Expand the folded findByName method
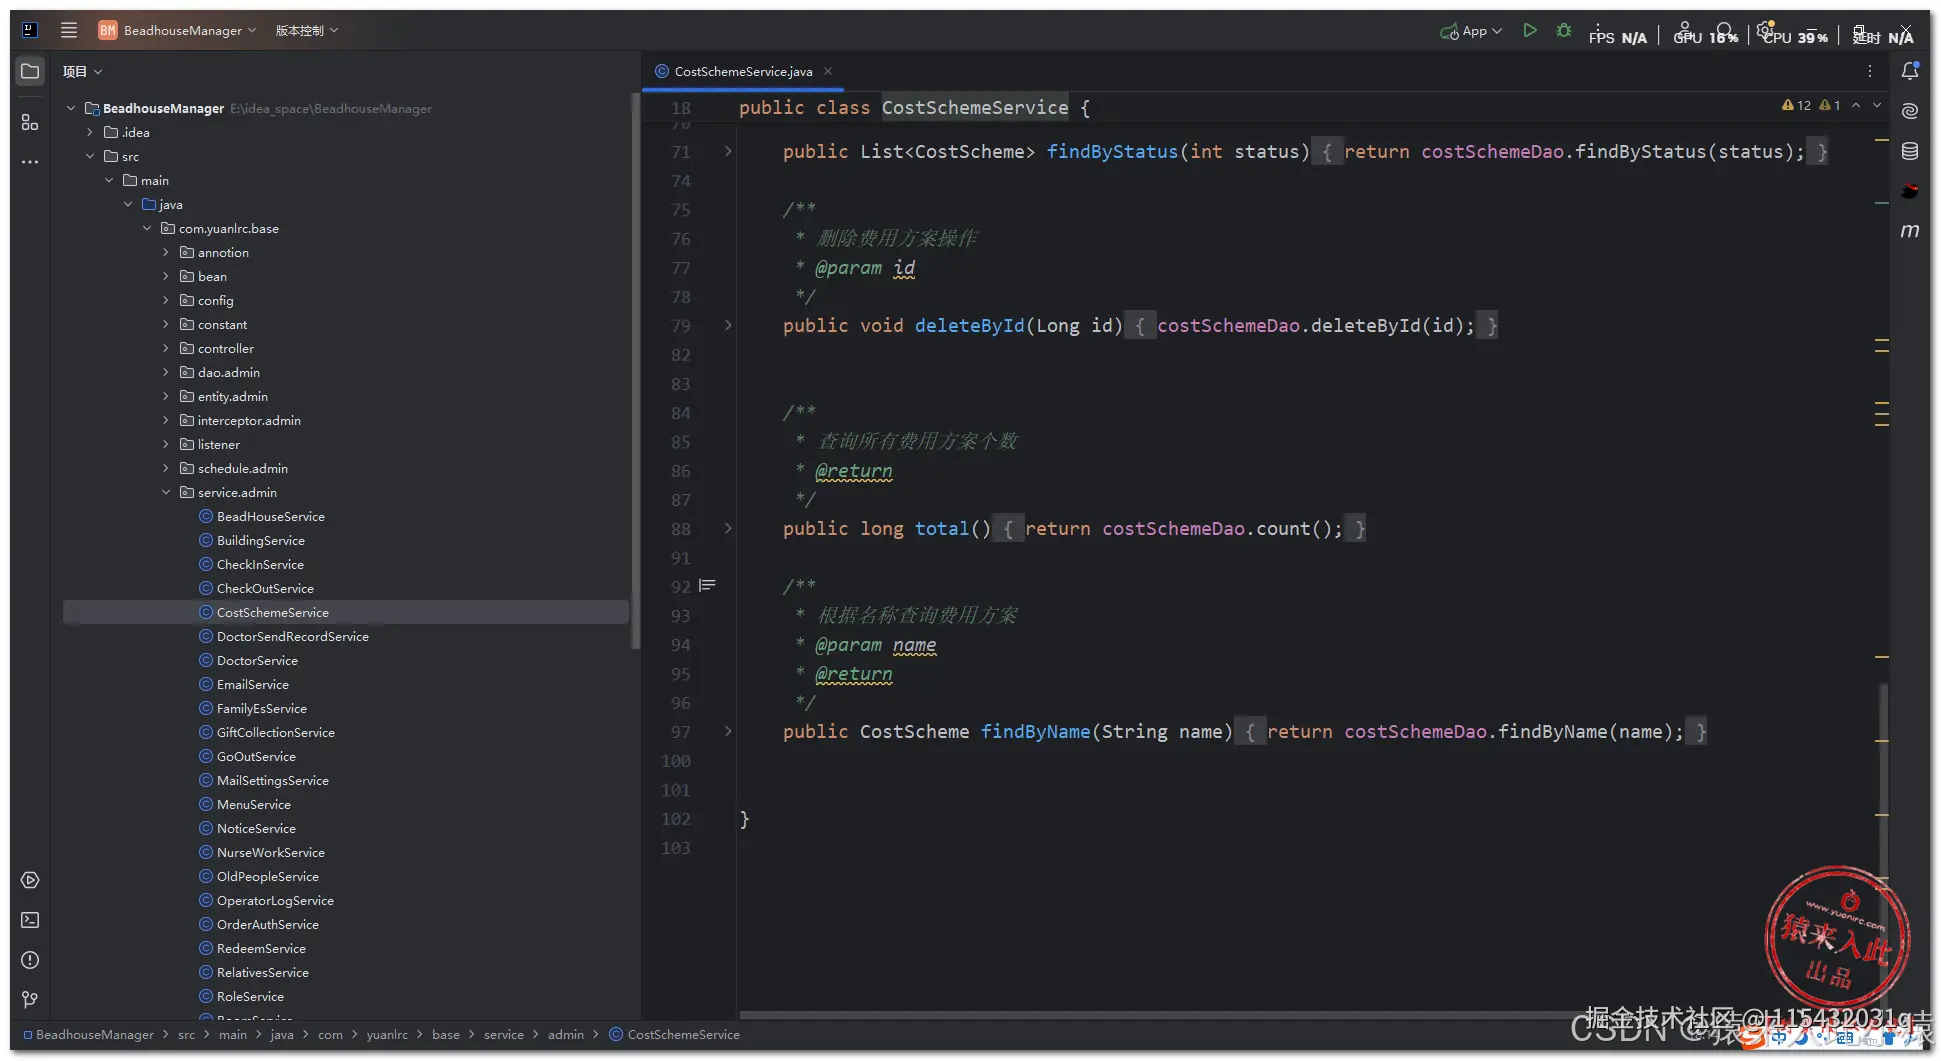Viewport: 1941px width, 1061px height. (728, 731)
